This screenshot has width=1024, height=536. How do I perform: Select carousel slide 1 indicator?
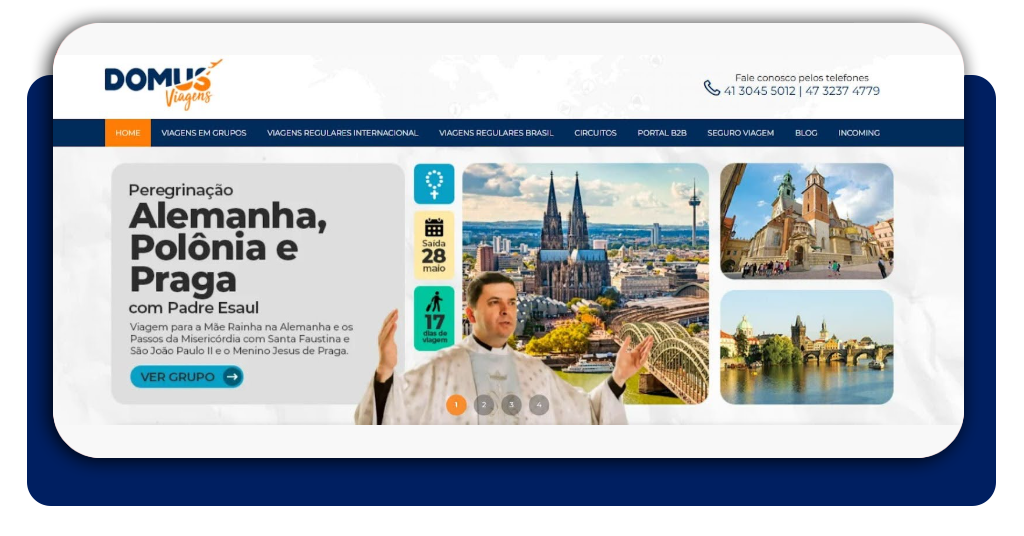456,405
